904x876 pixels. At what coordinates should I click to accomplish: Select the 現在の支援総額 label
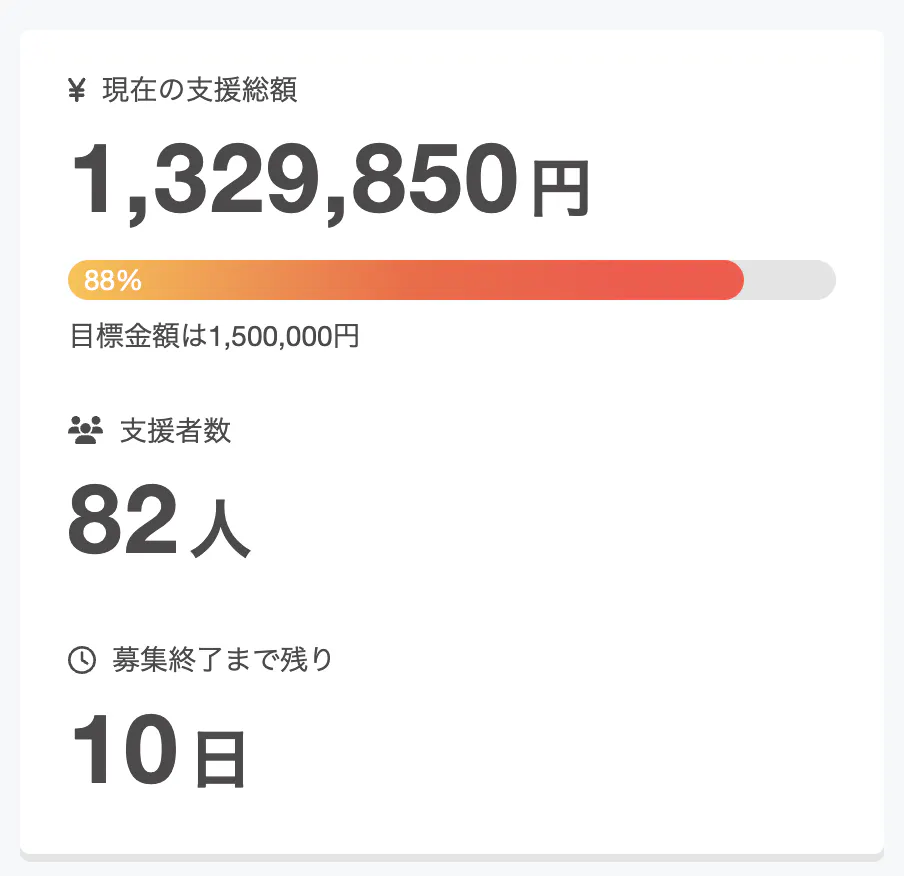pos(200,91)
